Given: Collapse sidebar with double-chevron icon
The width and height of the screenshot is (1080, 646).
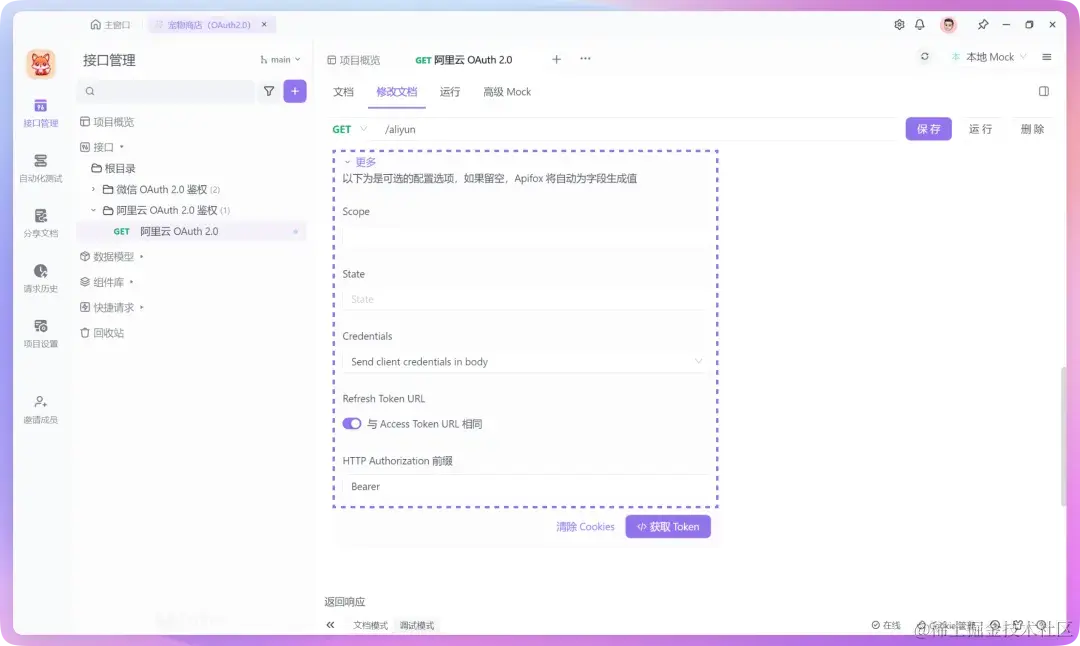Looking at the screenshot, I should [x=331, y=625].
